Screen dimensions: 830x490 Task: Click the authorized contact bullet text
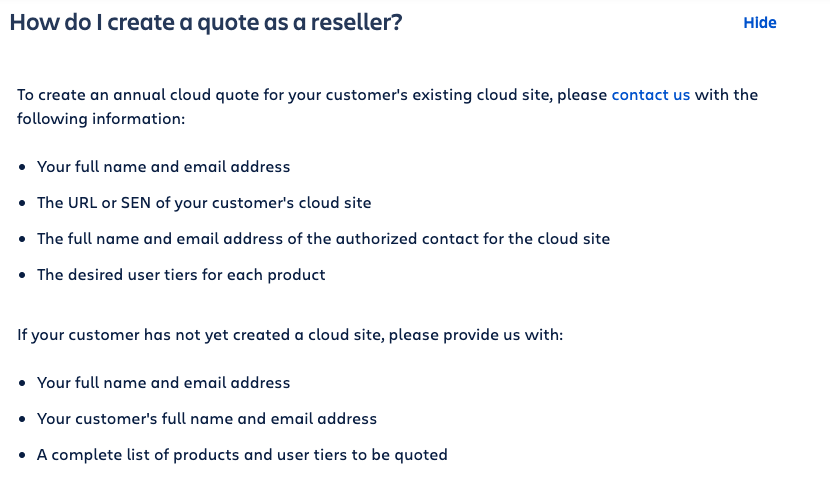coord(323,239)
